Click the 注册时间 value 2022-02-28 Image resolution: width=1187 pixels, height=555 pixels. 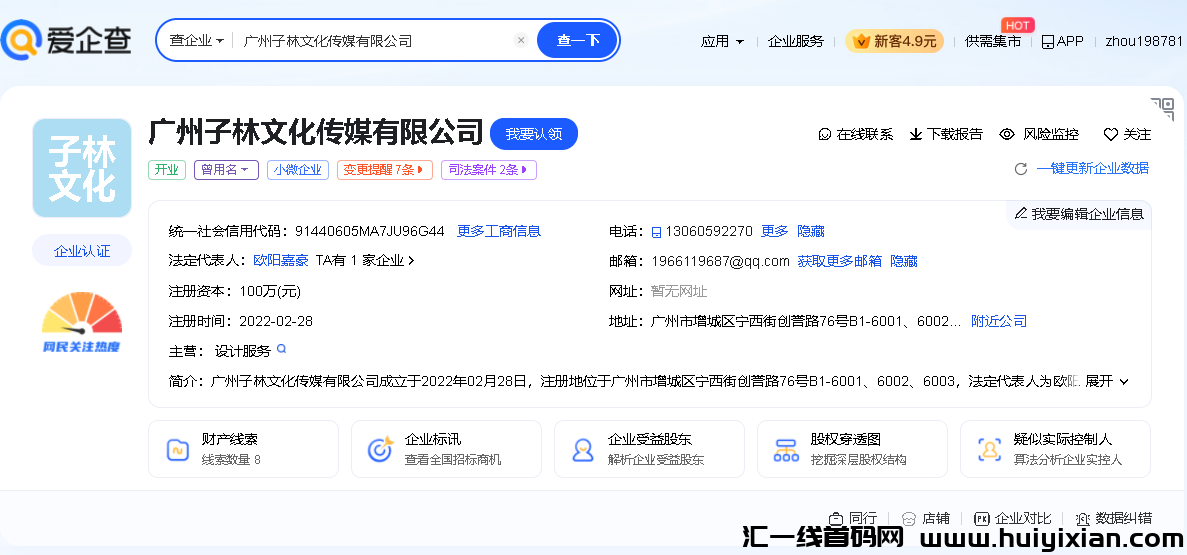point(276,321)
